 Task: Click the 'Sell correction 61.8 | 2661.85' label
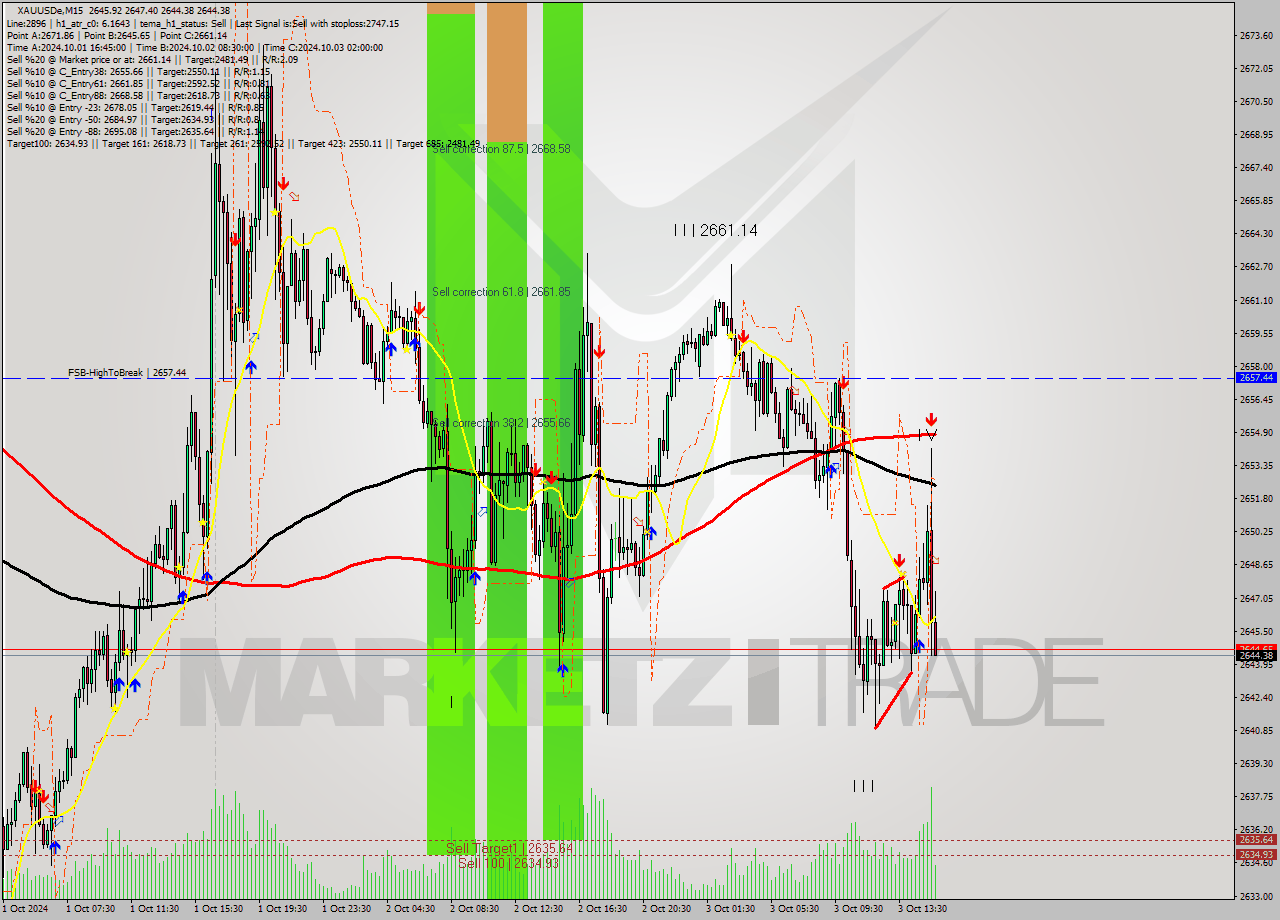[501, 292]
